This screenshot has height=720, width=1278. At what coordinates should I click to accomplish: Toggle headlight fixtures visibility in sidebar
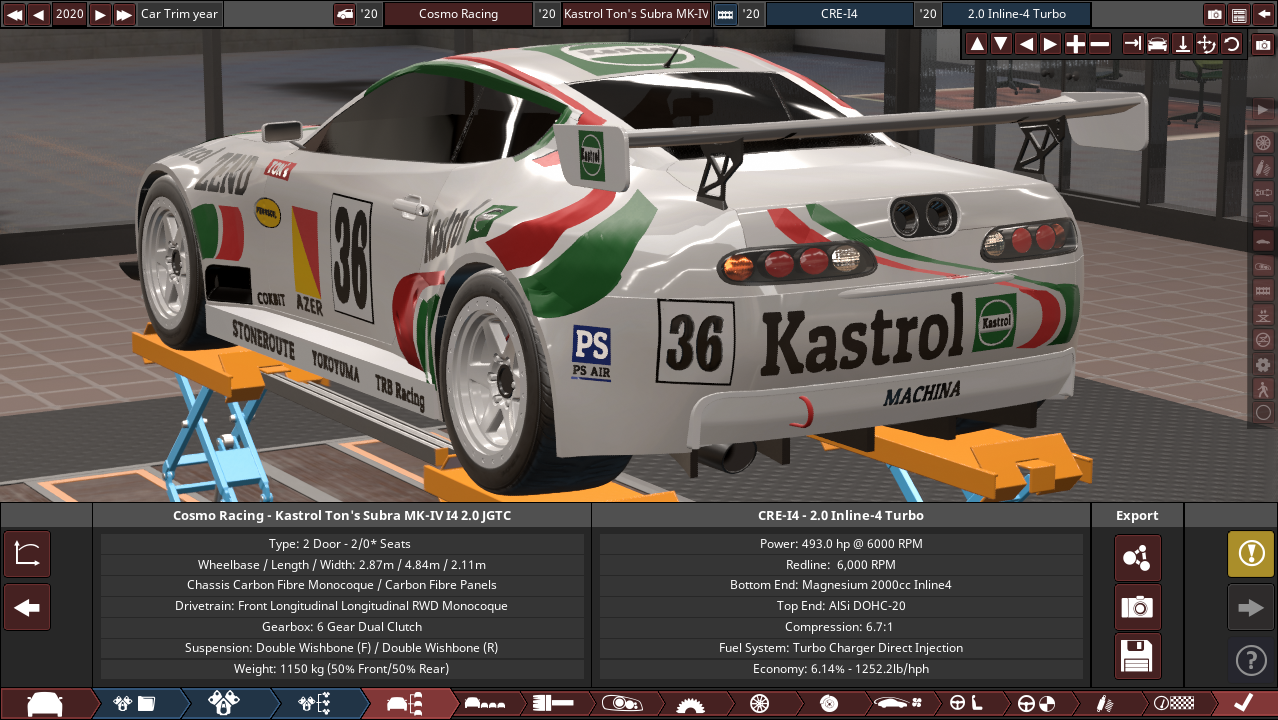1263,266
